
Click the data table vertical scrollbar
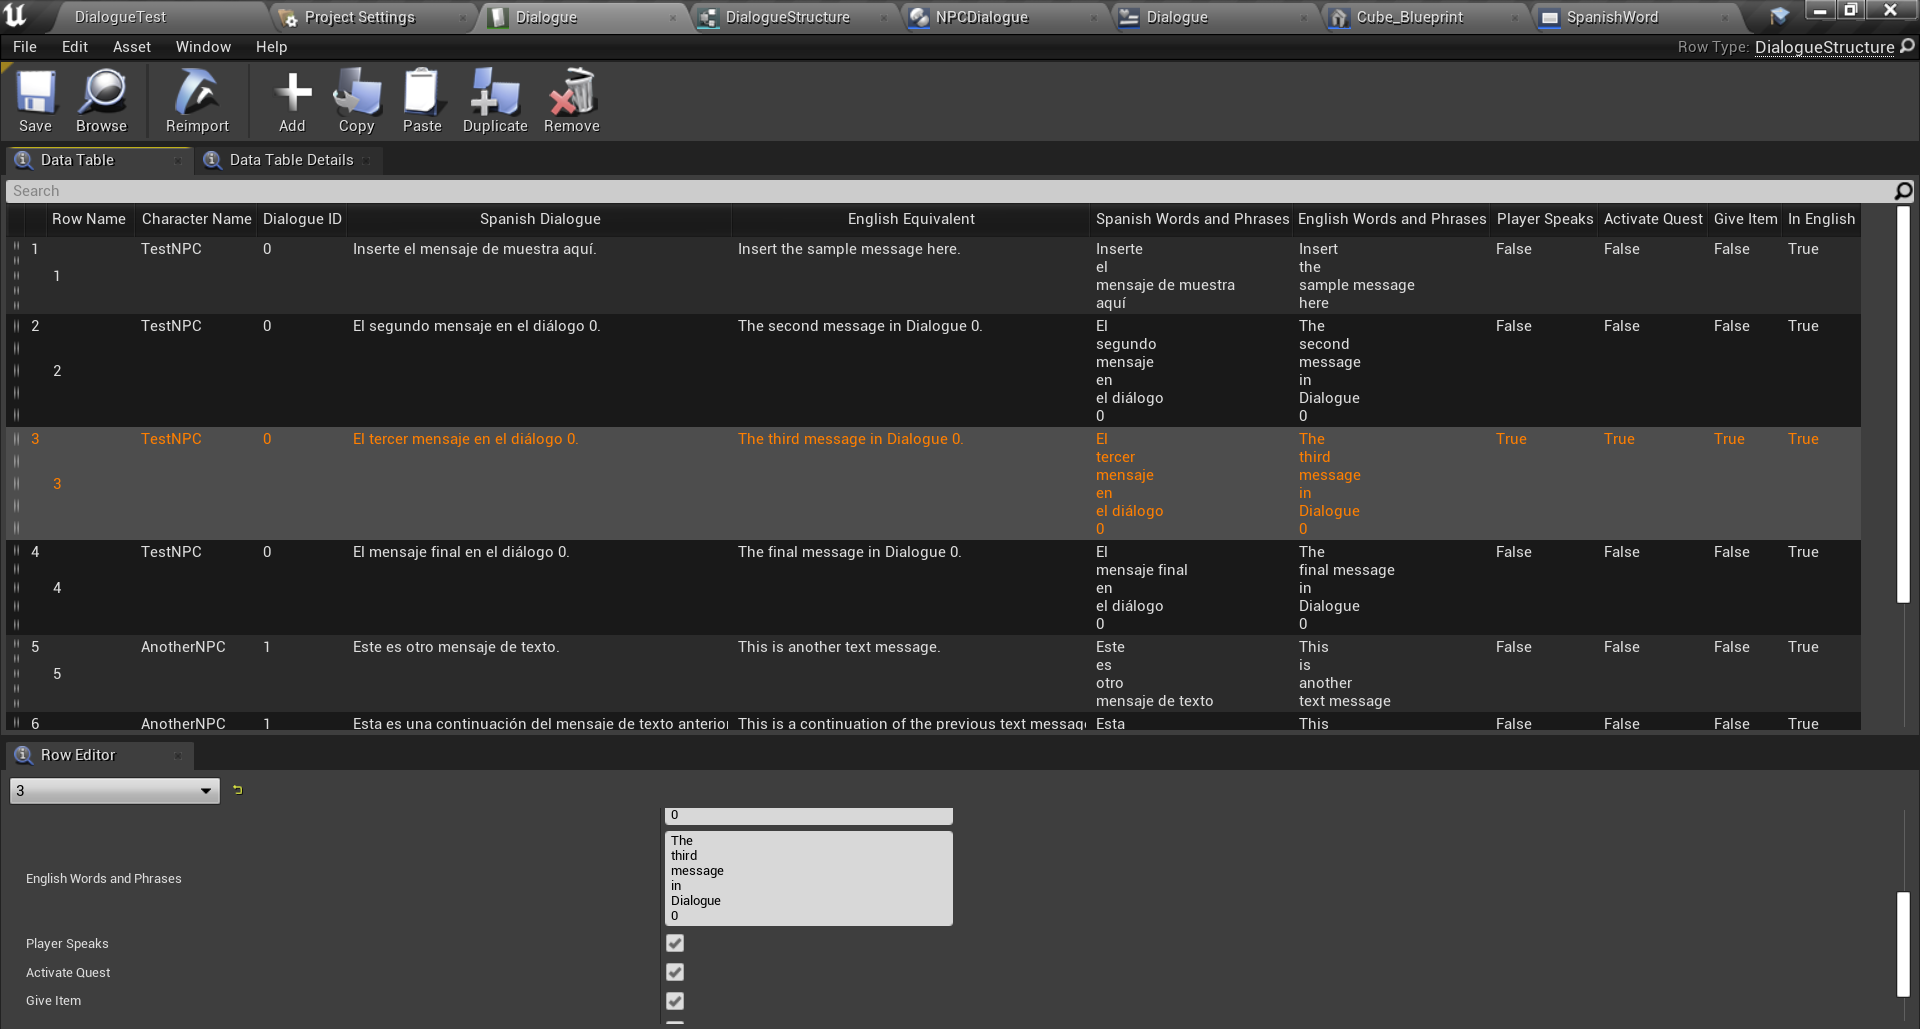coord(1904,404)
